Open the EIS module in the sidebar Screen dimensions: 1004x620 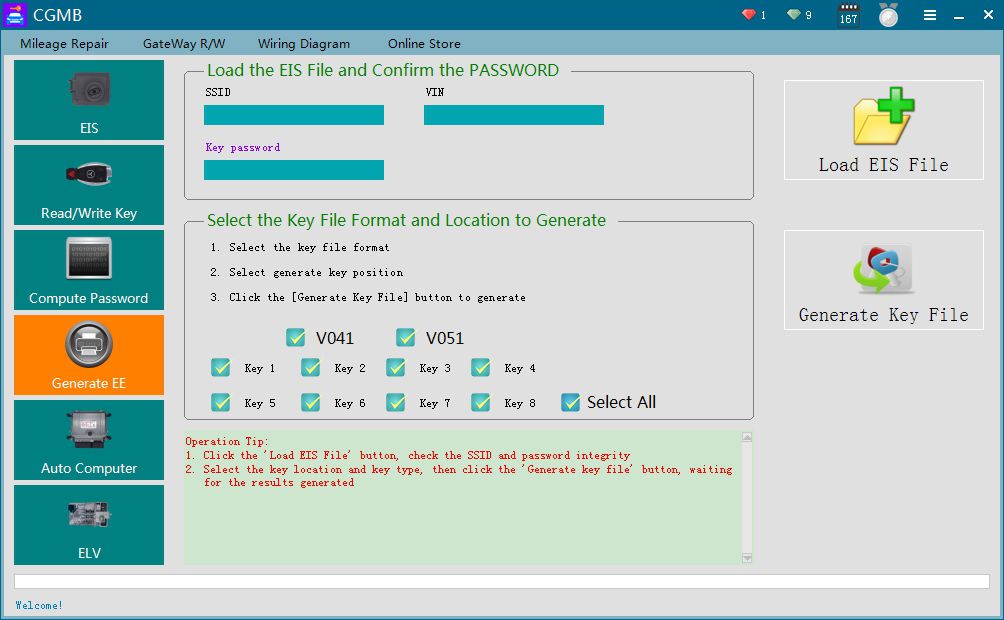[88, 100]
